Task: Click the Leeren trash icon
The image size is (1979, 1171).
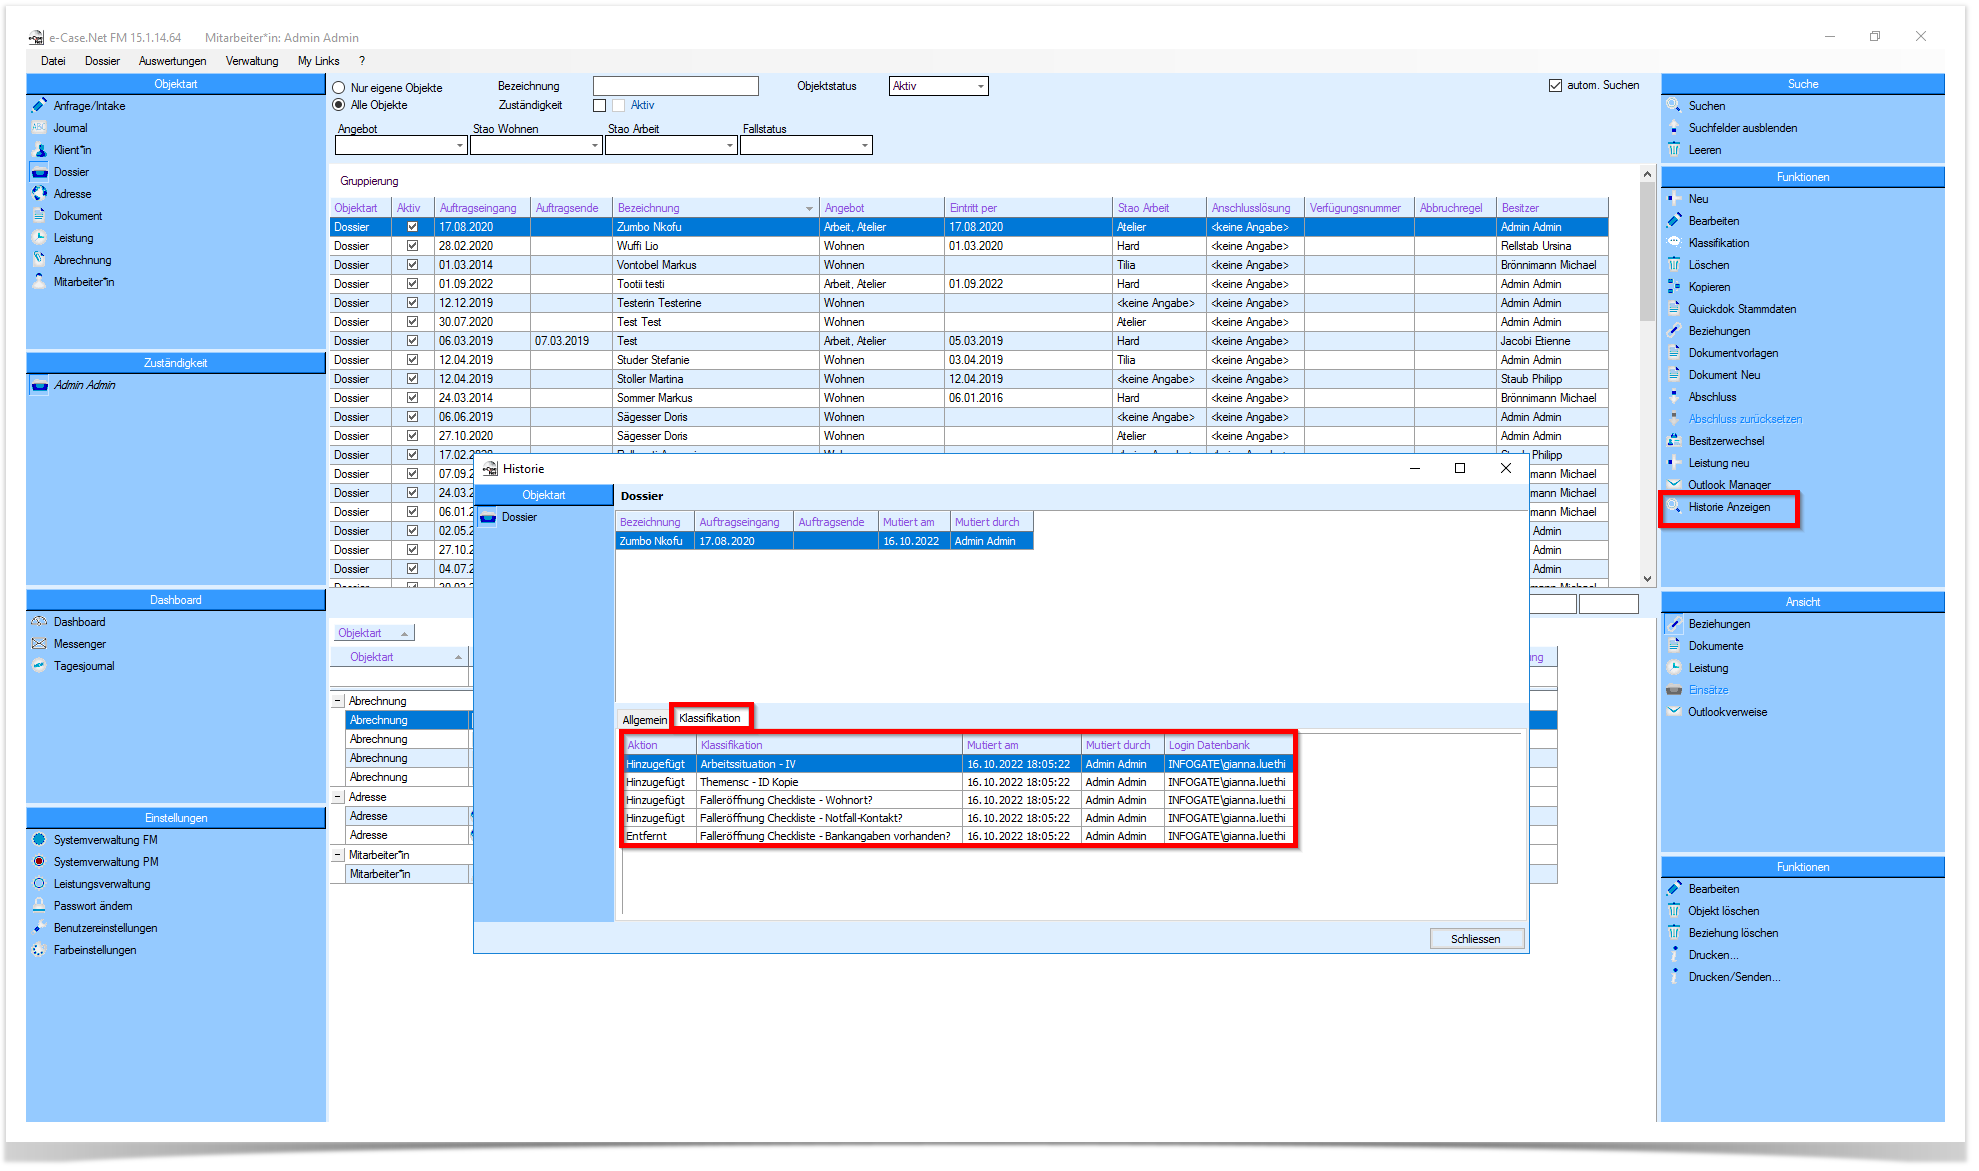Action: (x=1674, y=149)
